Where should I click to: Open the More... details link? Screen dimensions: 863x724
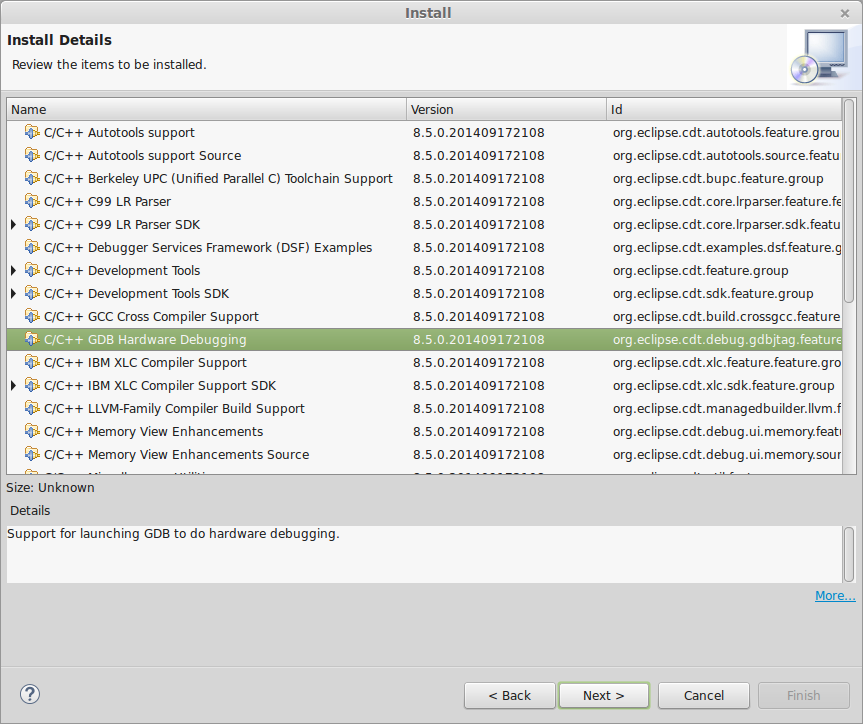pos(835,596)
